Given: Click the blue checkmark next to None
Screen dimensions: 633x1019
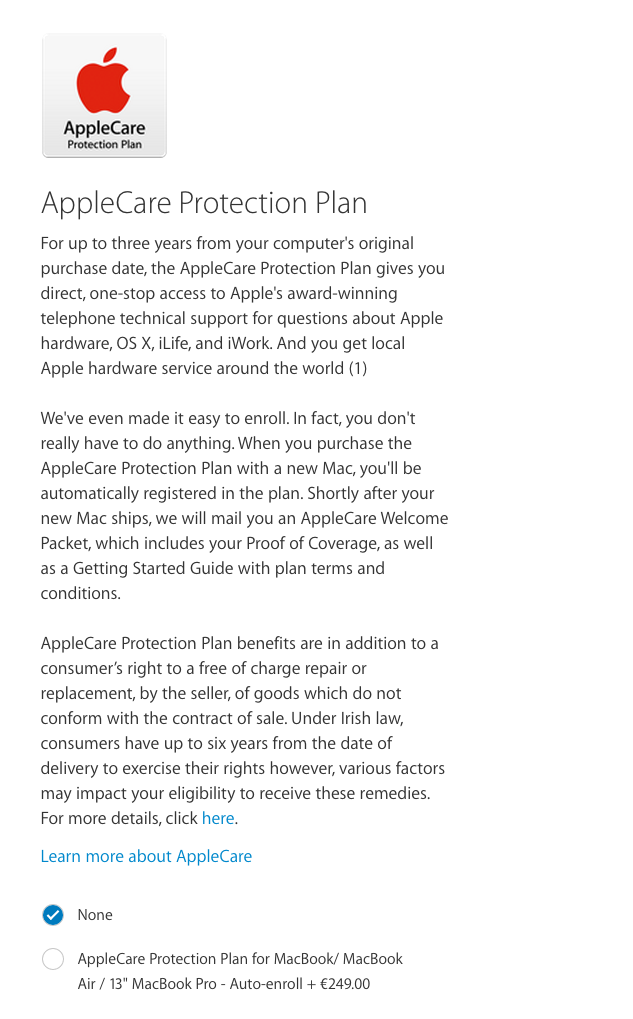Looking at the screenshot, I should 53,915.
